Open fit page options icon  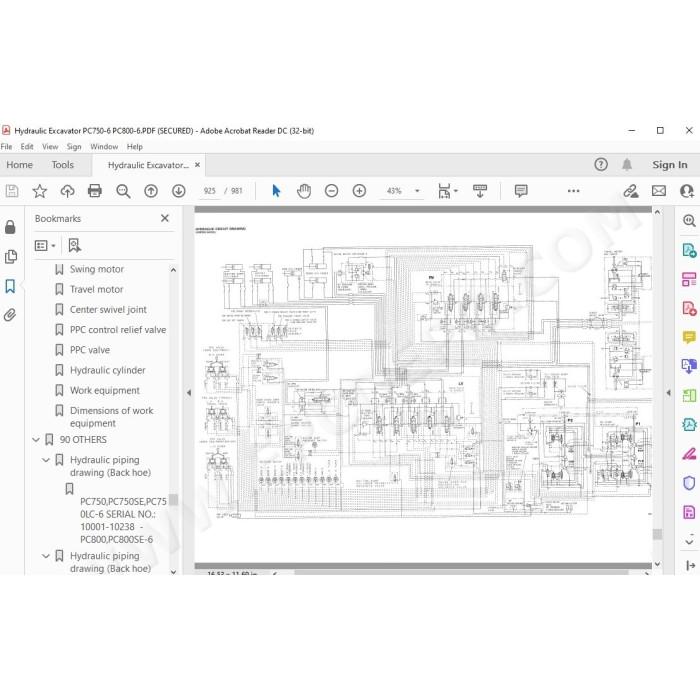pos(447,191)
